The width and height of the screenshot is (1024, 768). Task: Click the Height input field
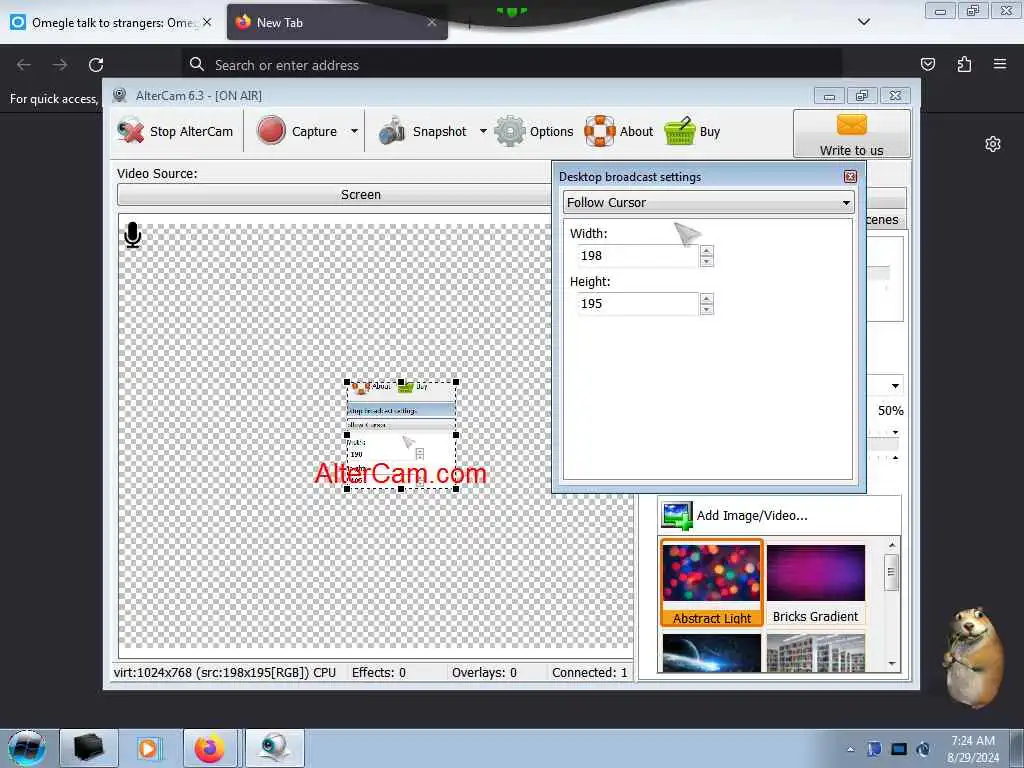click(638, 304)
